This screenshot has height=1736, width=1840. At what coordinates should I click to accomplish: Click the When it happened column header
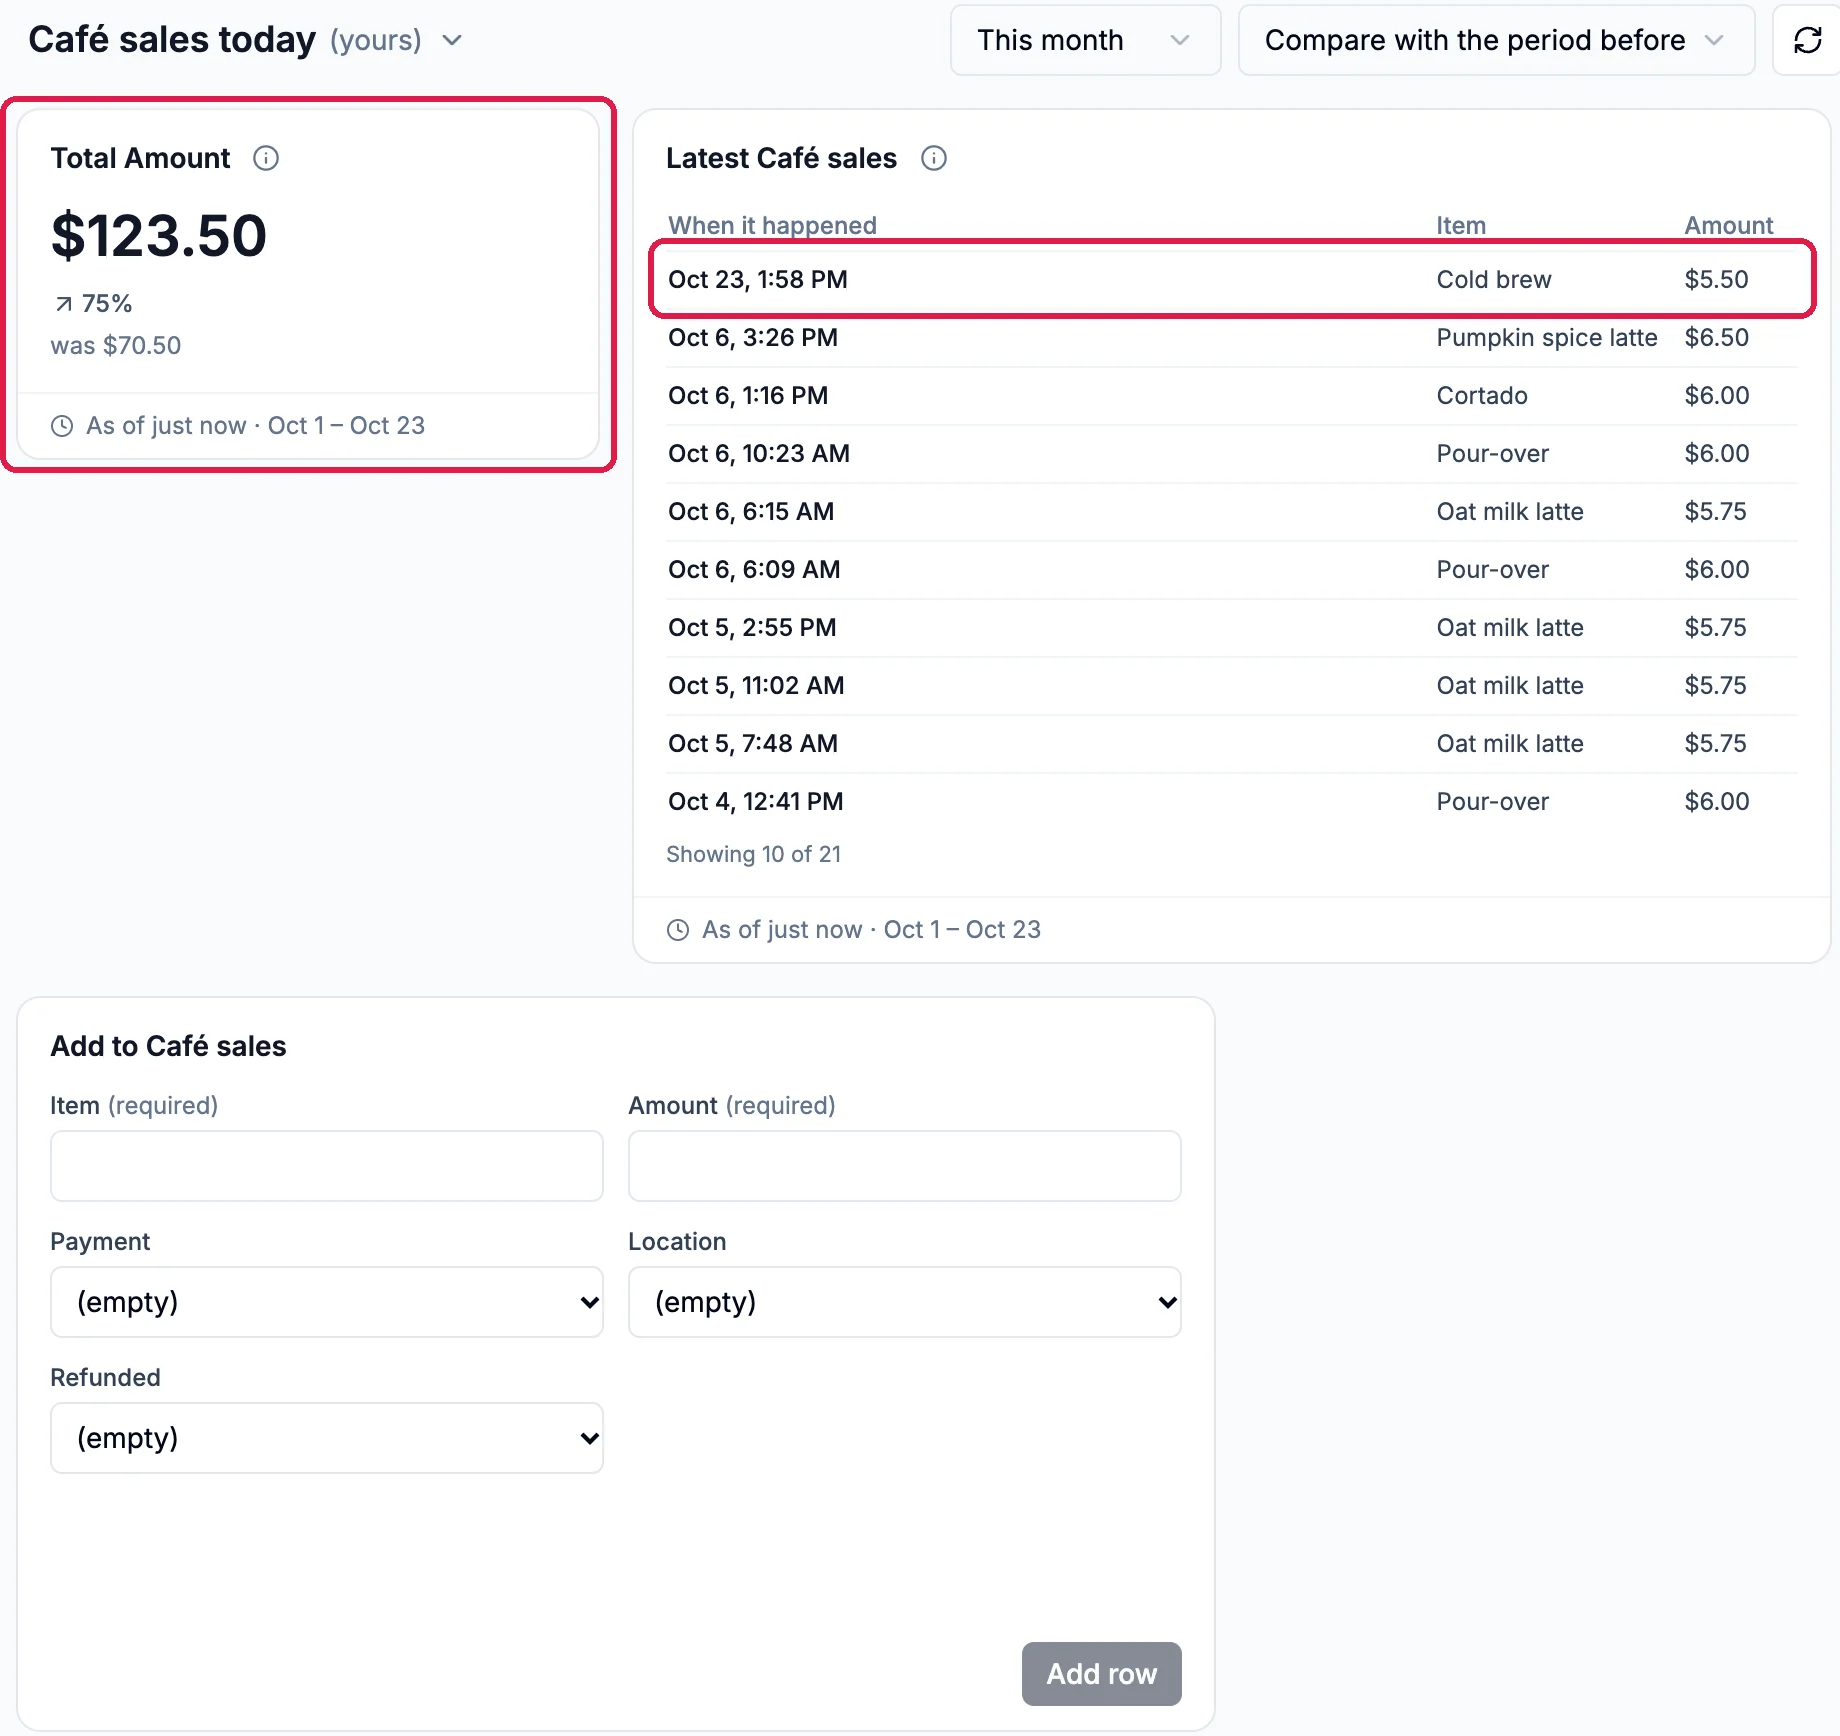tap(772, 226)
